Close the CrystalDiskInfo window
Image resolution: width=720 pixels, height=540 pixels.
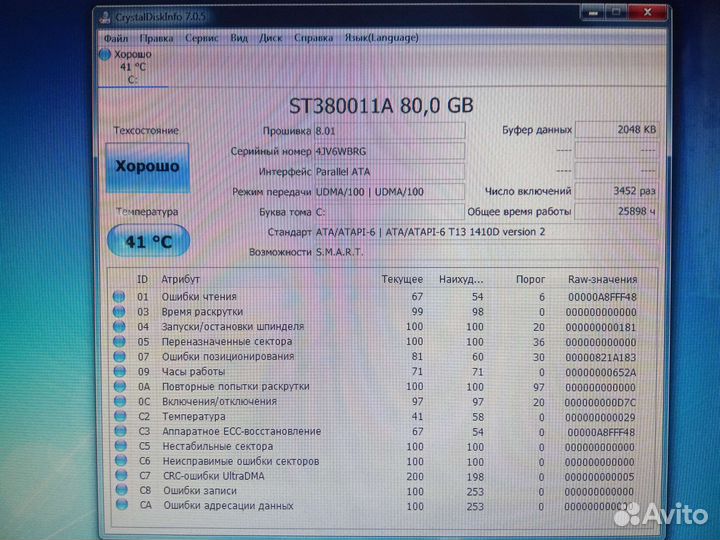(647, 12)
